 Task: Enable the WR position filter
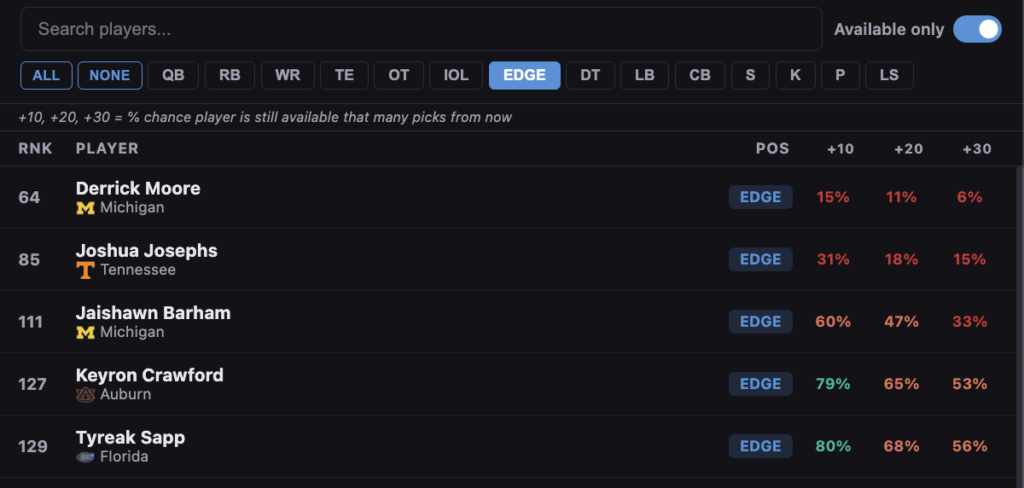tap(288, 75)
